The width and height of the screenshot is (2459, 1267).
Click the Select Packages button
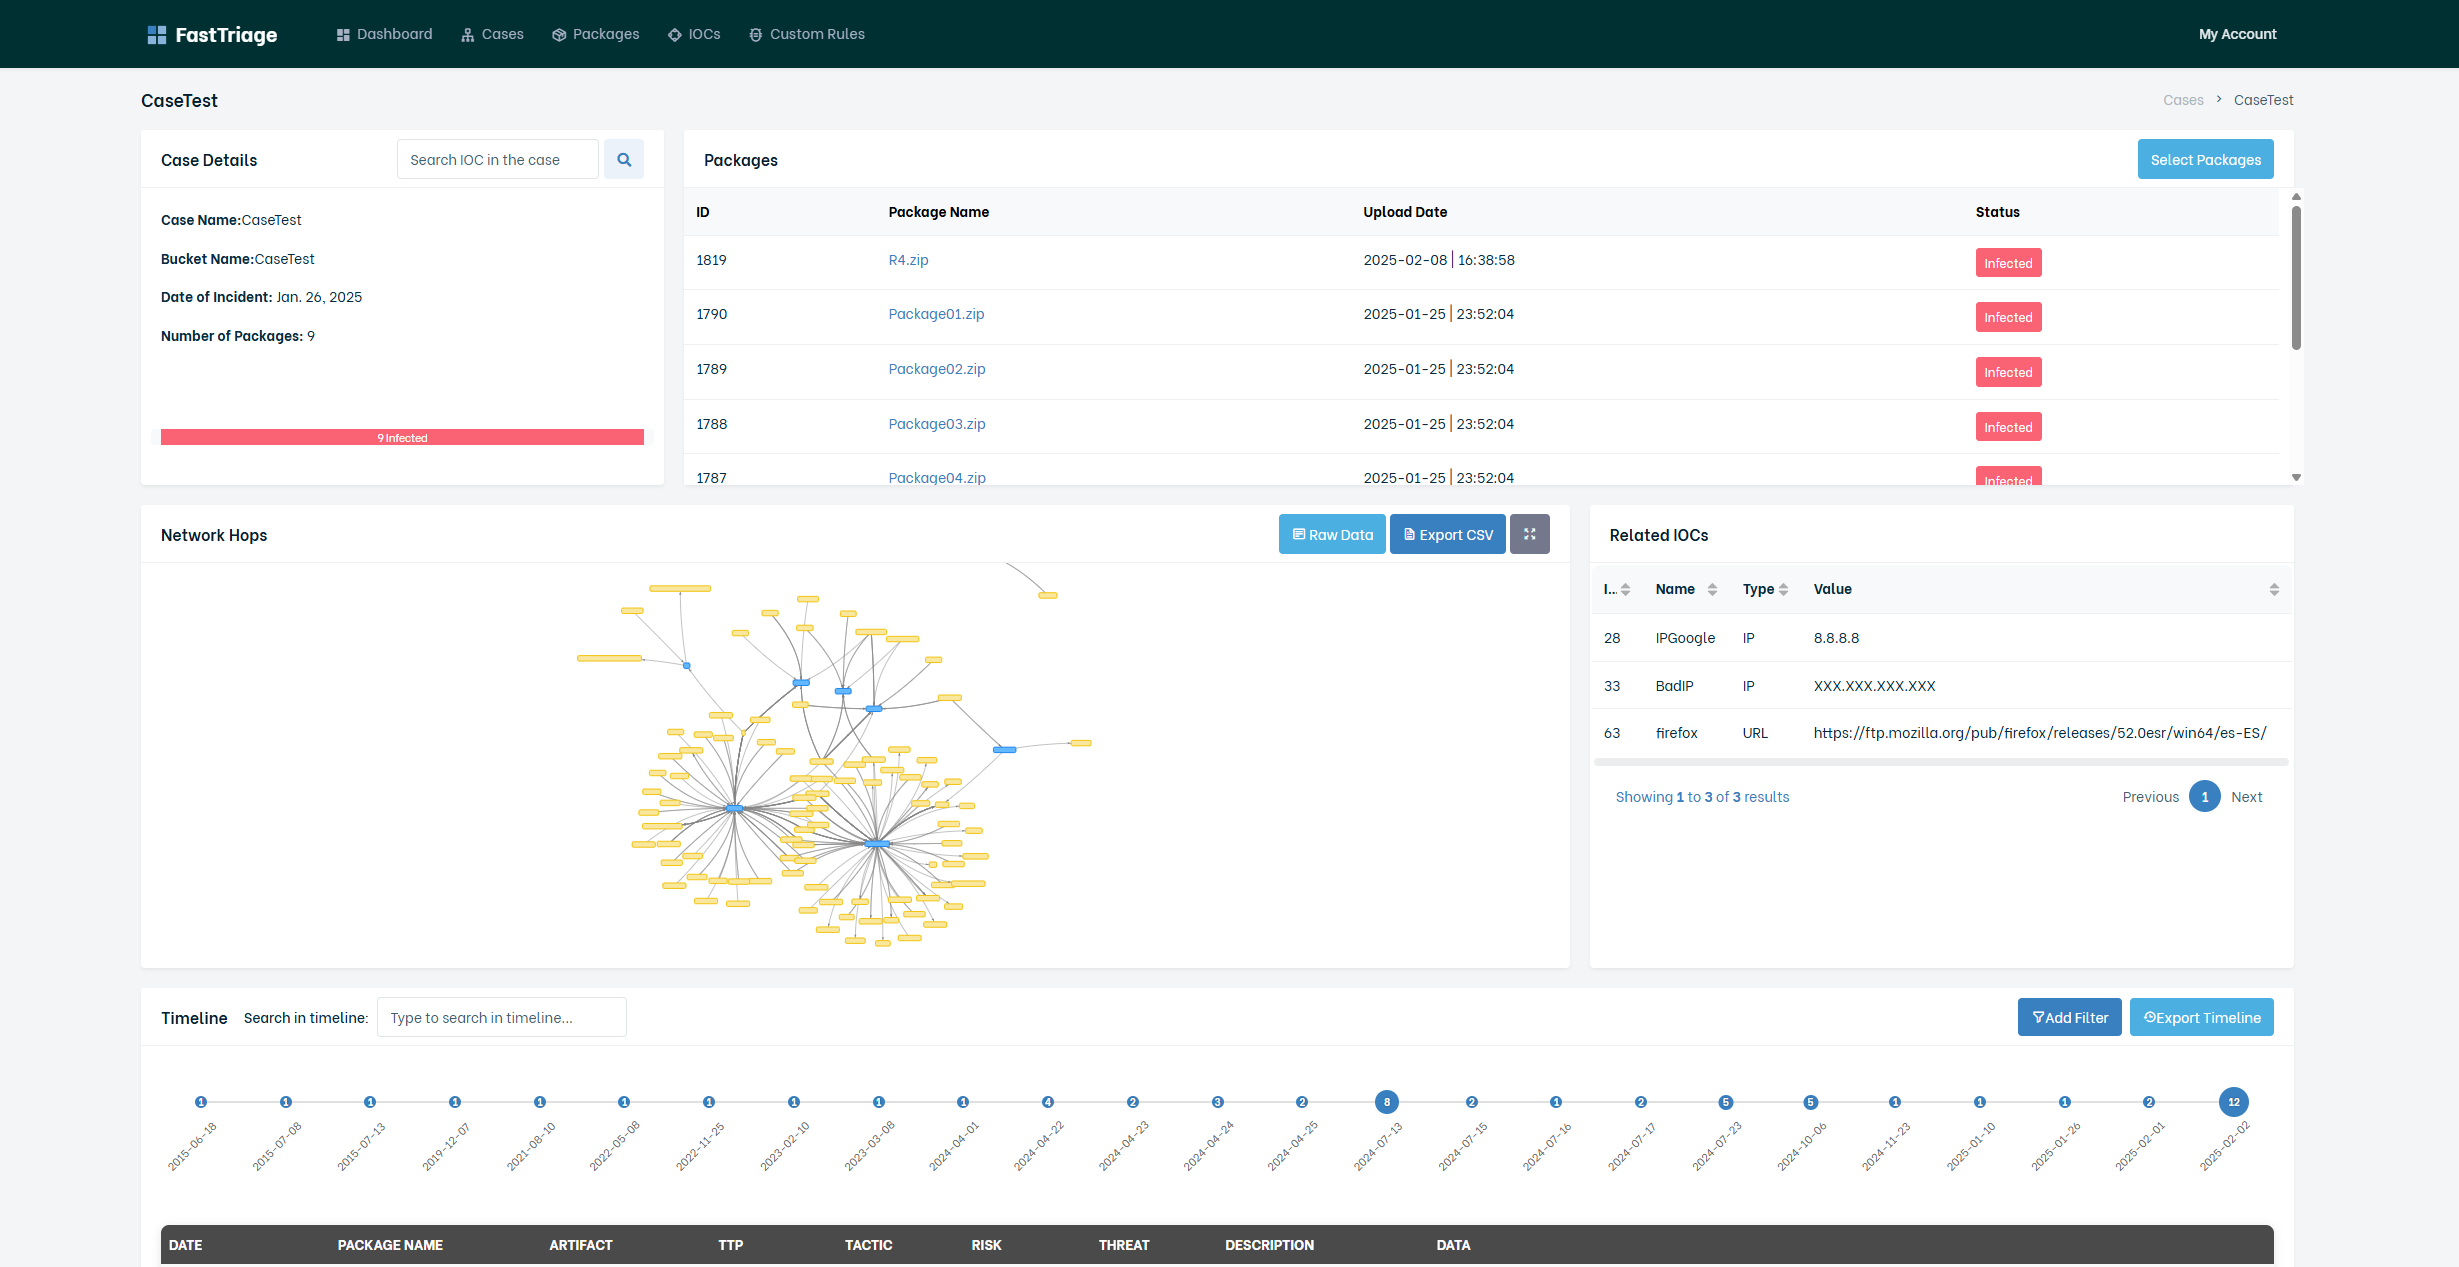tap(2205, 160)
